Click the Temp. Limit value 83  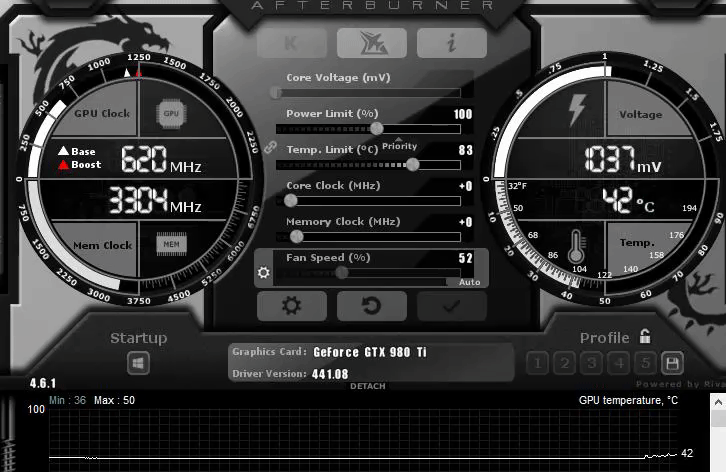click(465, 150)
